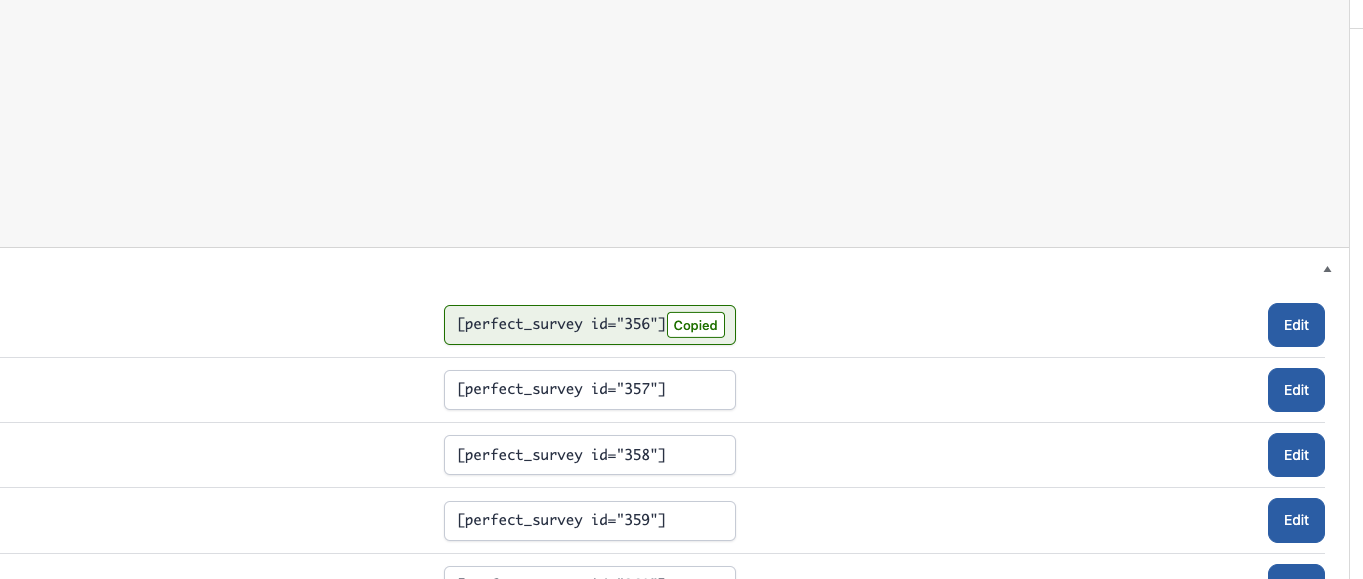Viewport: 1363px width, 579px height.
Task: Click the blank row area left of shortcode 357
Action: click(x=222, y=390)
